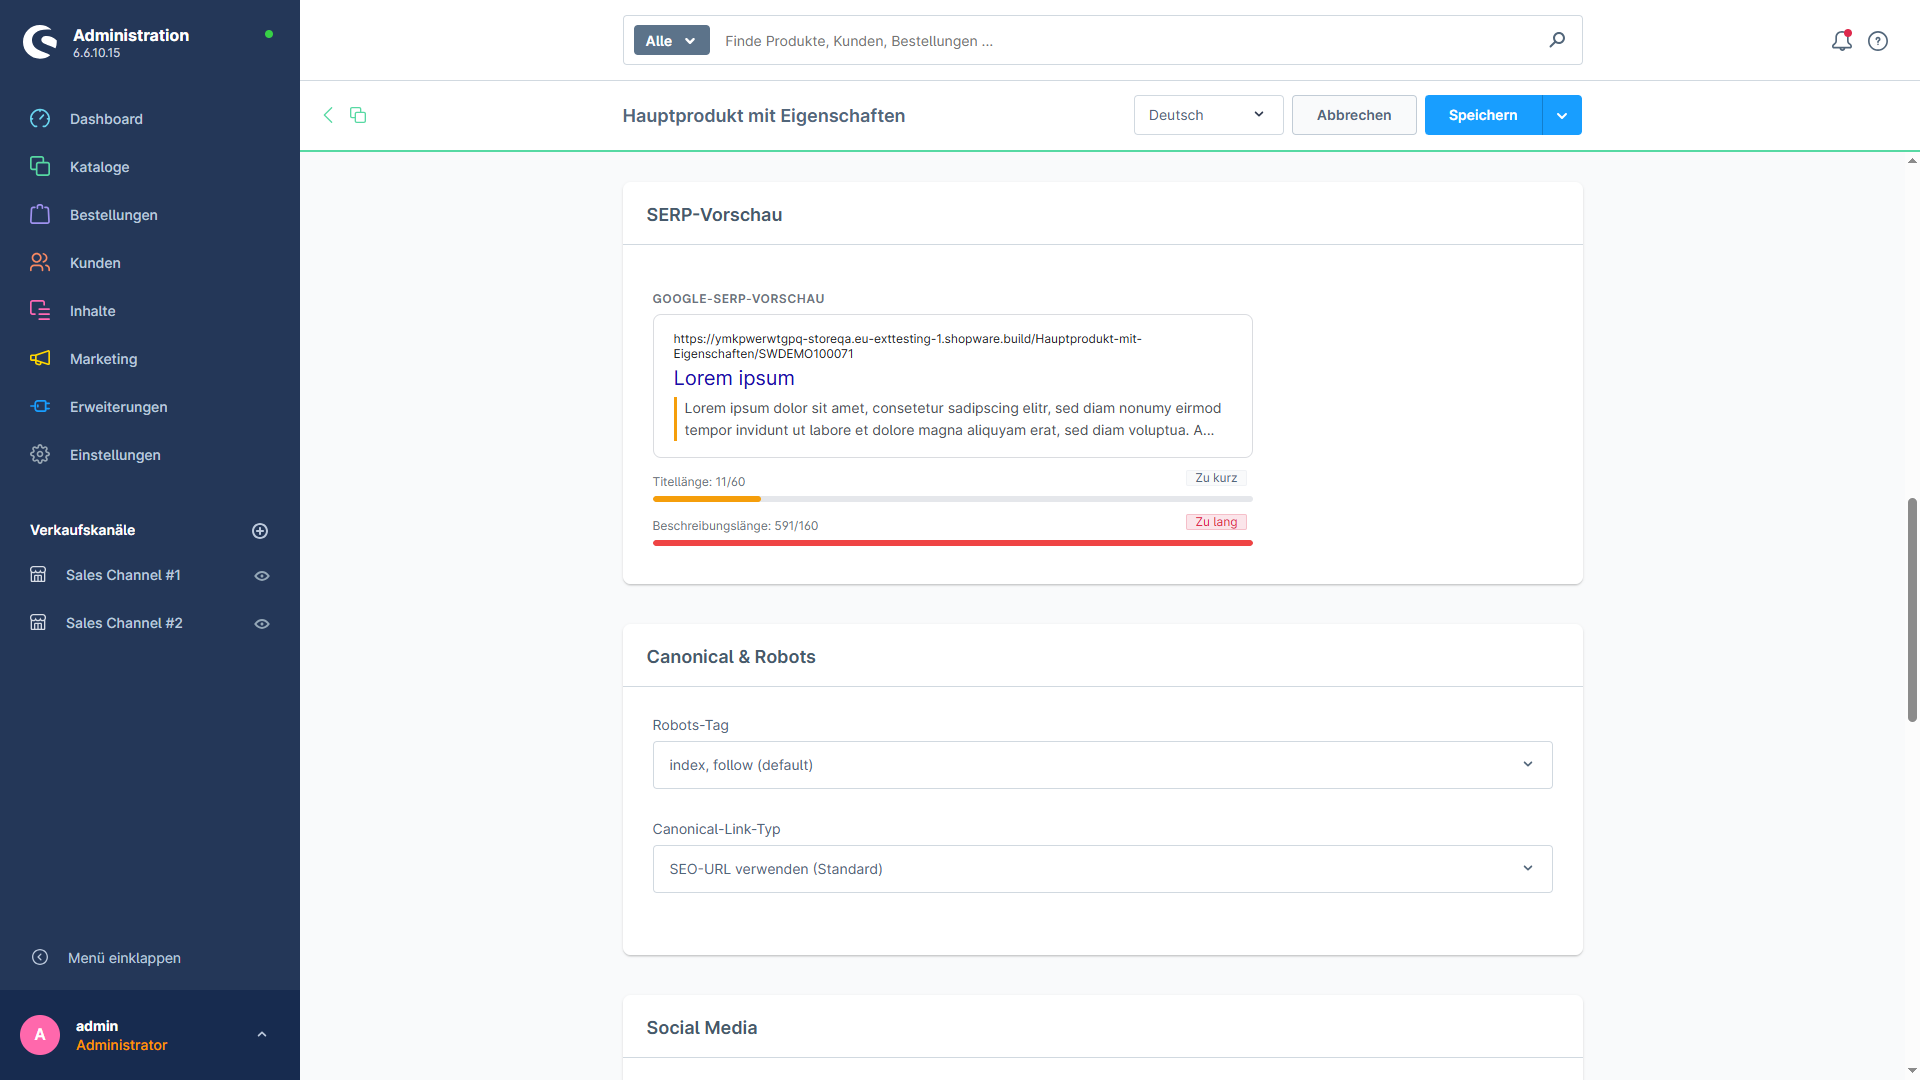
Task: Open the help question mark icon
Action: tap(1878, 41)
